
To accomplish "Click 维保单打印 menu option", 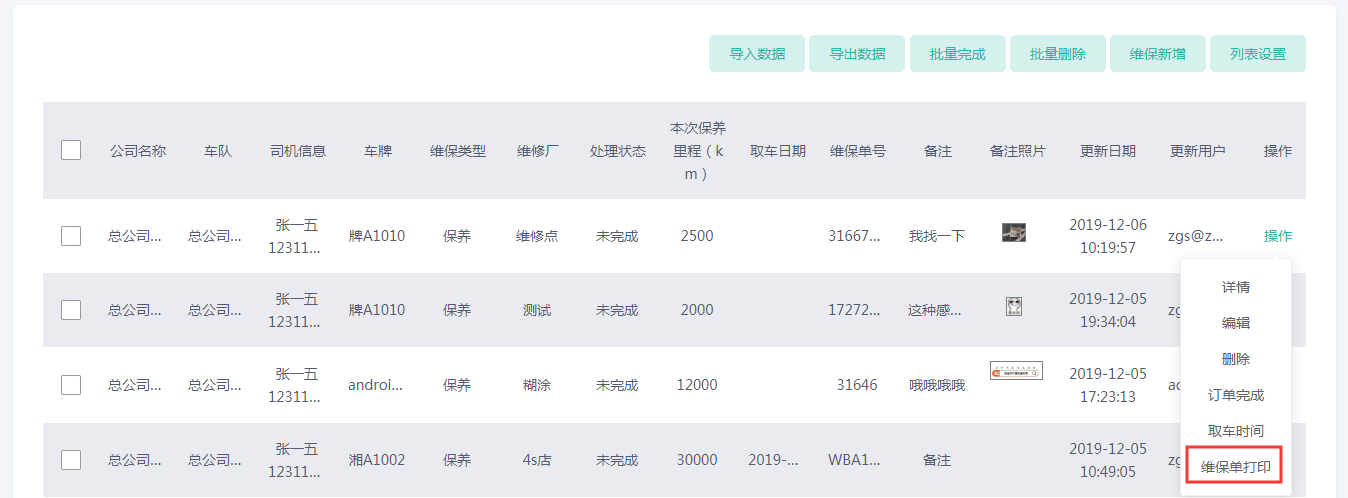I will click(x=1235, y=467).
